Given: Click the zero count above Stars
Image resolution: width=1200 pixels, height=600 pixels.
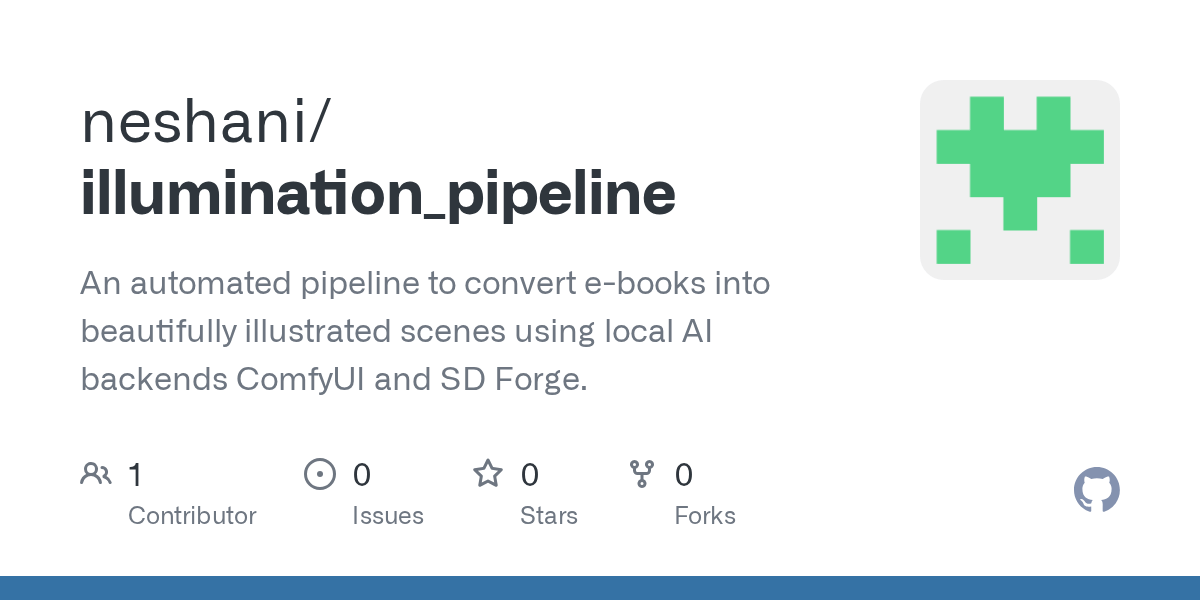Looking at the screenshot, I should tap(530, 474).
